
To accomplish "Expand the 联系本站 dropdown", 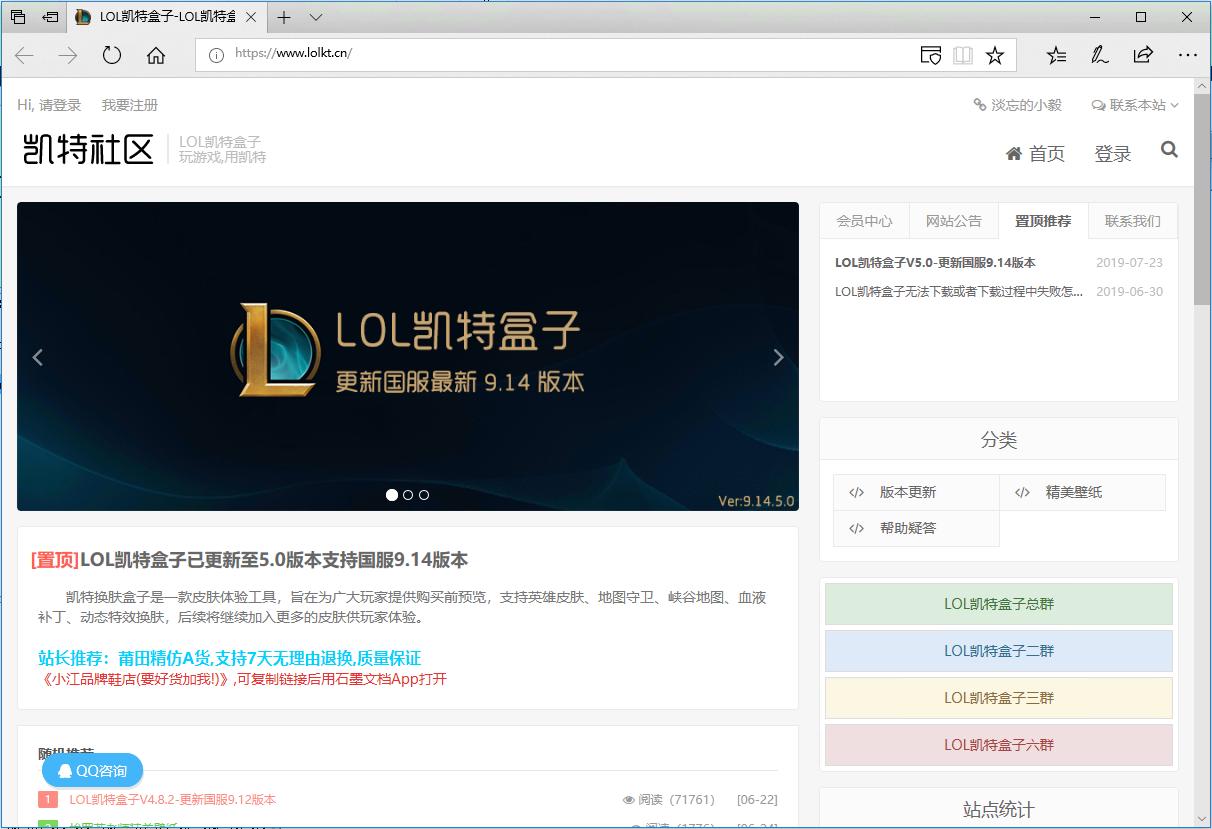I will [1134, 104].
